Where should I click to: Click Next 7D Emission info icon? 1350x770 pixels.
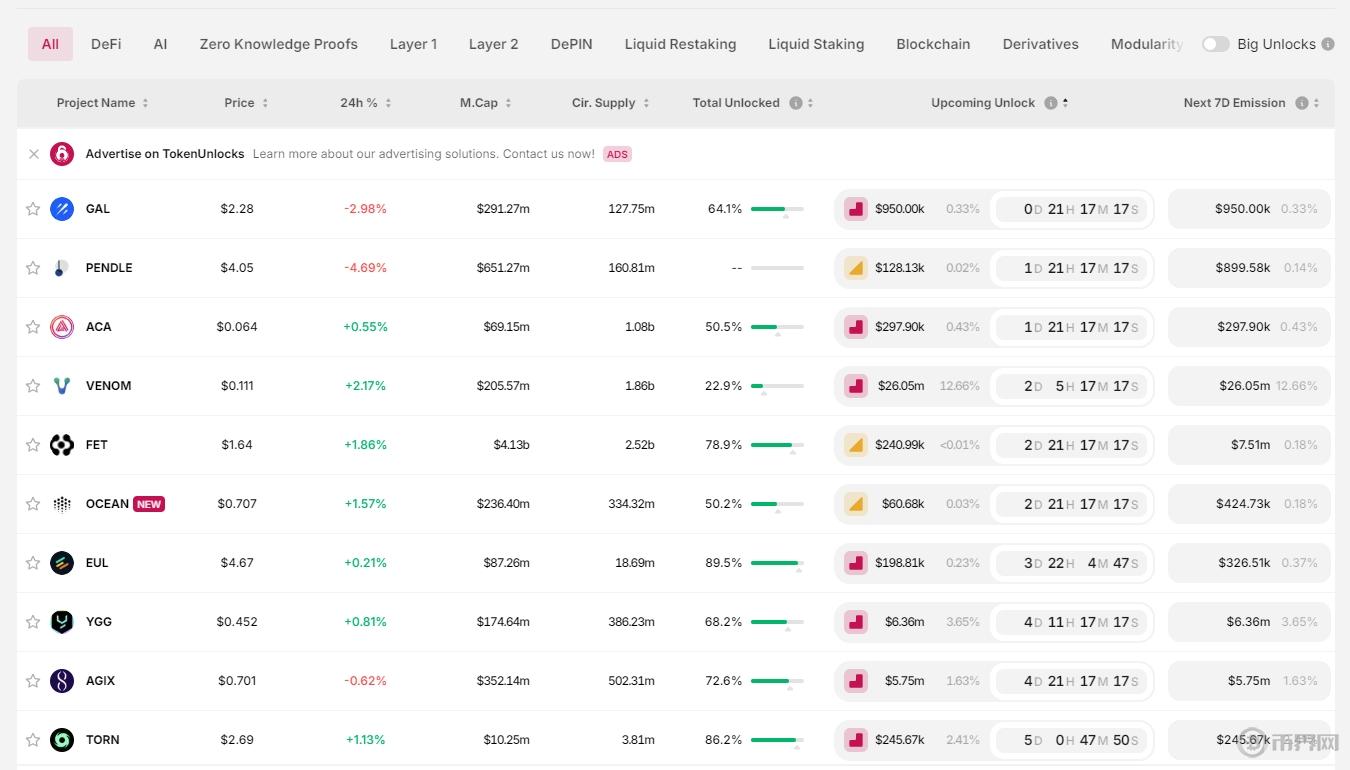pyautogui.click(x=1302, y=103)
